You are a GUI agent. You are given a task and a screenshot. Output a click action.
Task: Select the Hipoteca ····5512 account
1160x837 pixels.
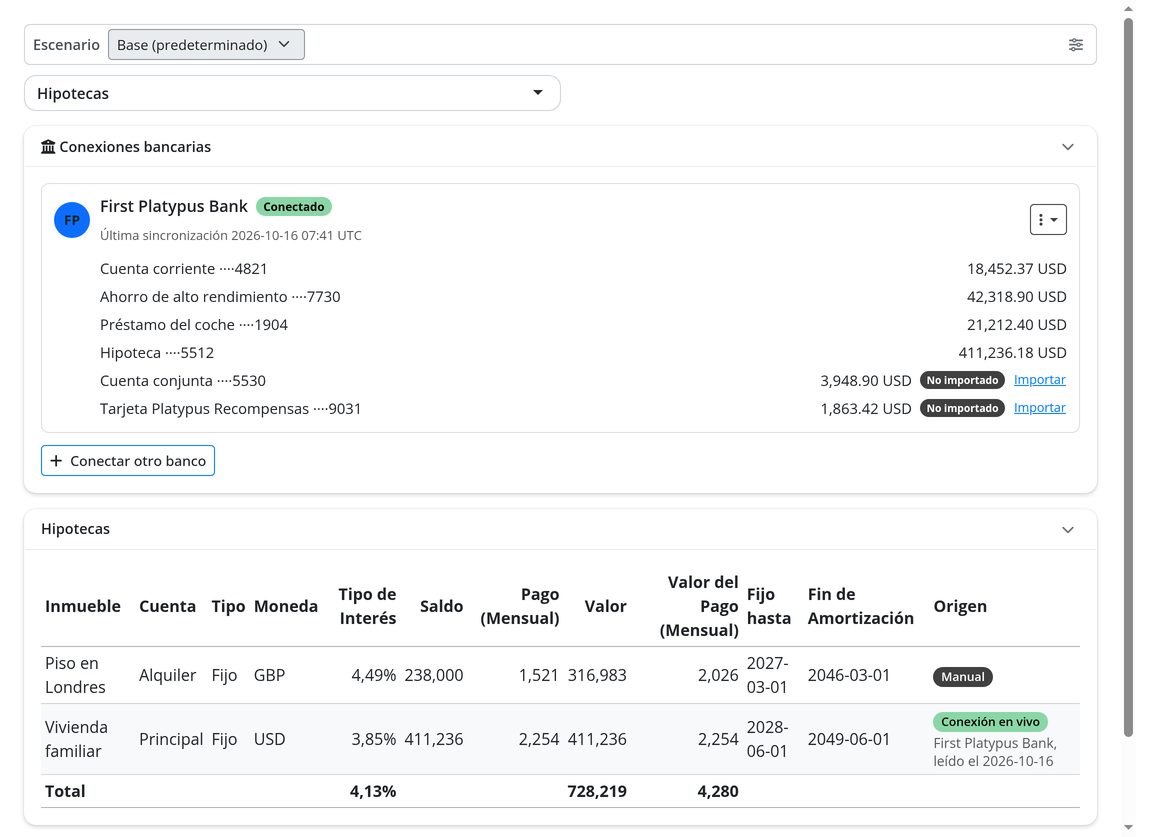point(583,353)
